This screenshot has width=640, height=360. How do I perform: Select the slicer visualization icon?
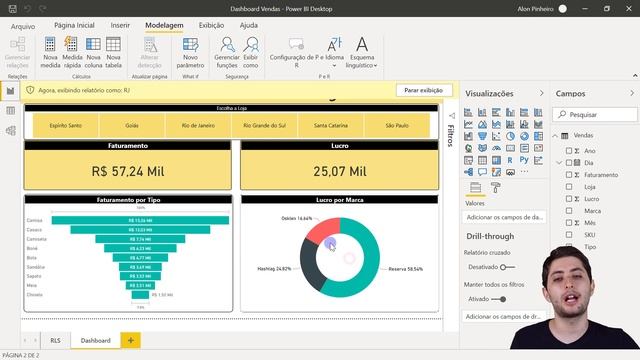point(468,160)
